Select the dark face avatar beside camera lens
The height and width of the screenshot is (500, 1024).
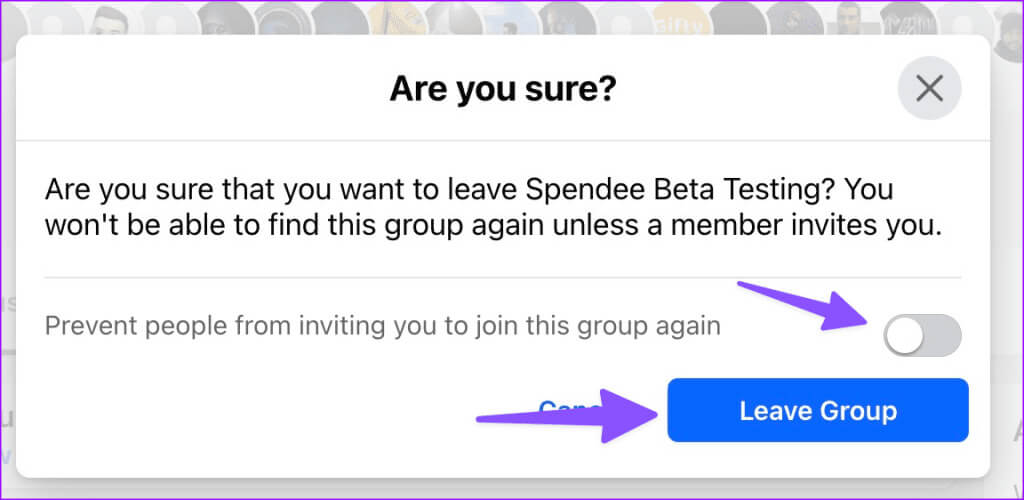pos(225,18)
